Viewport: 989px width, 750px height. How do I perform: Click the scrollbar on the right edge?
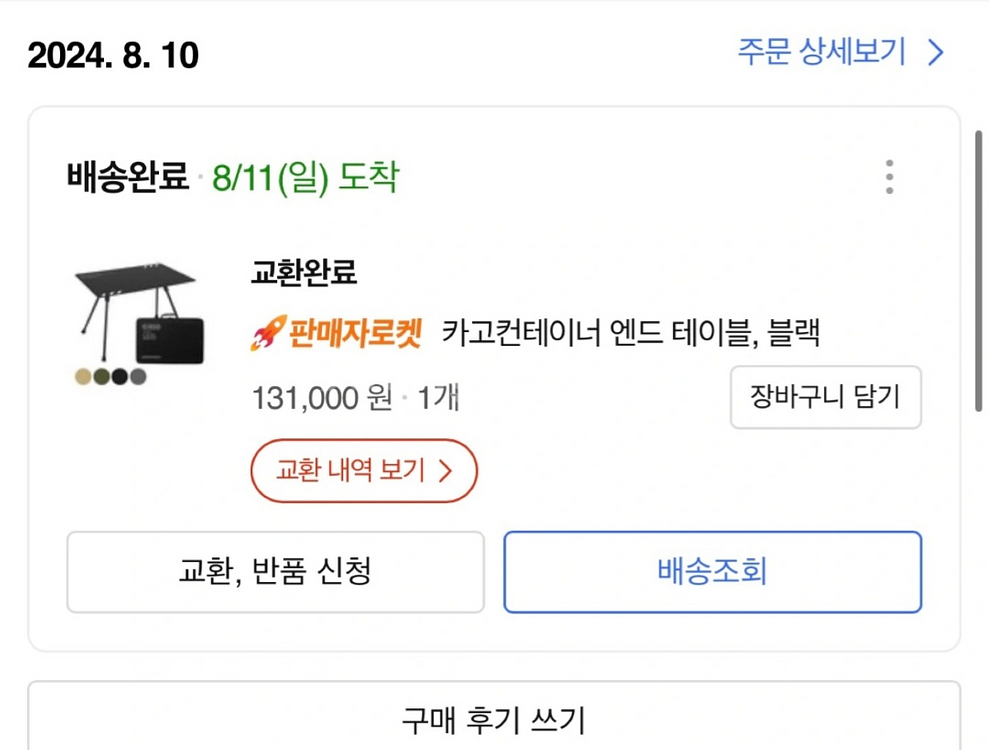[x=978, y=270]
